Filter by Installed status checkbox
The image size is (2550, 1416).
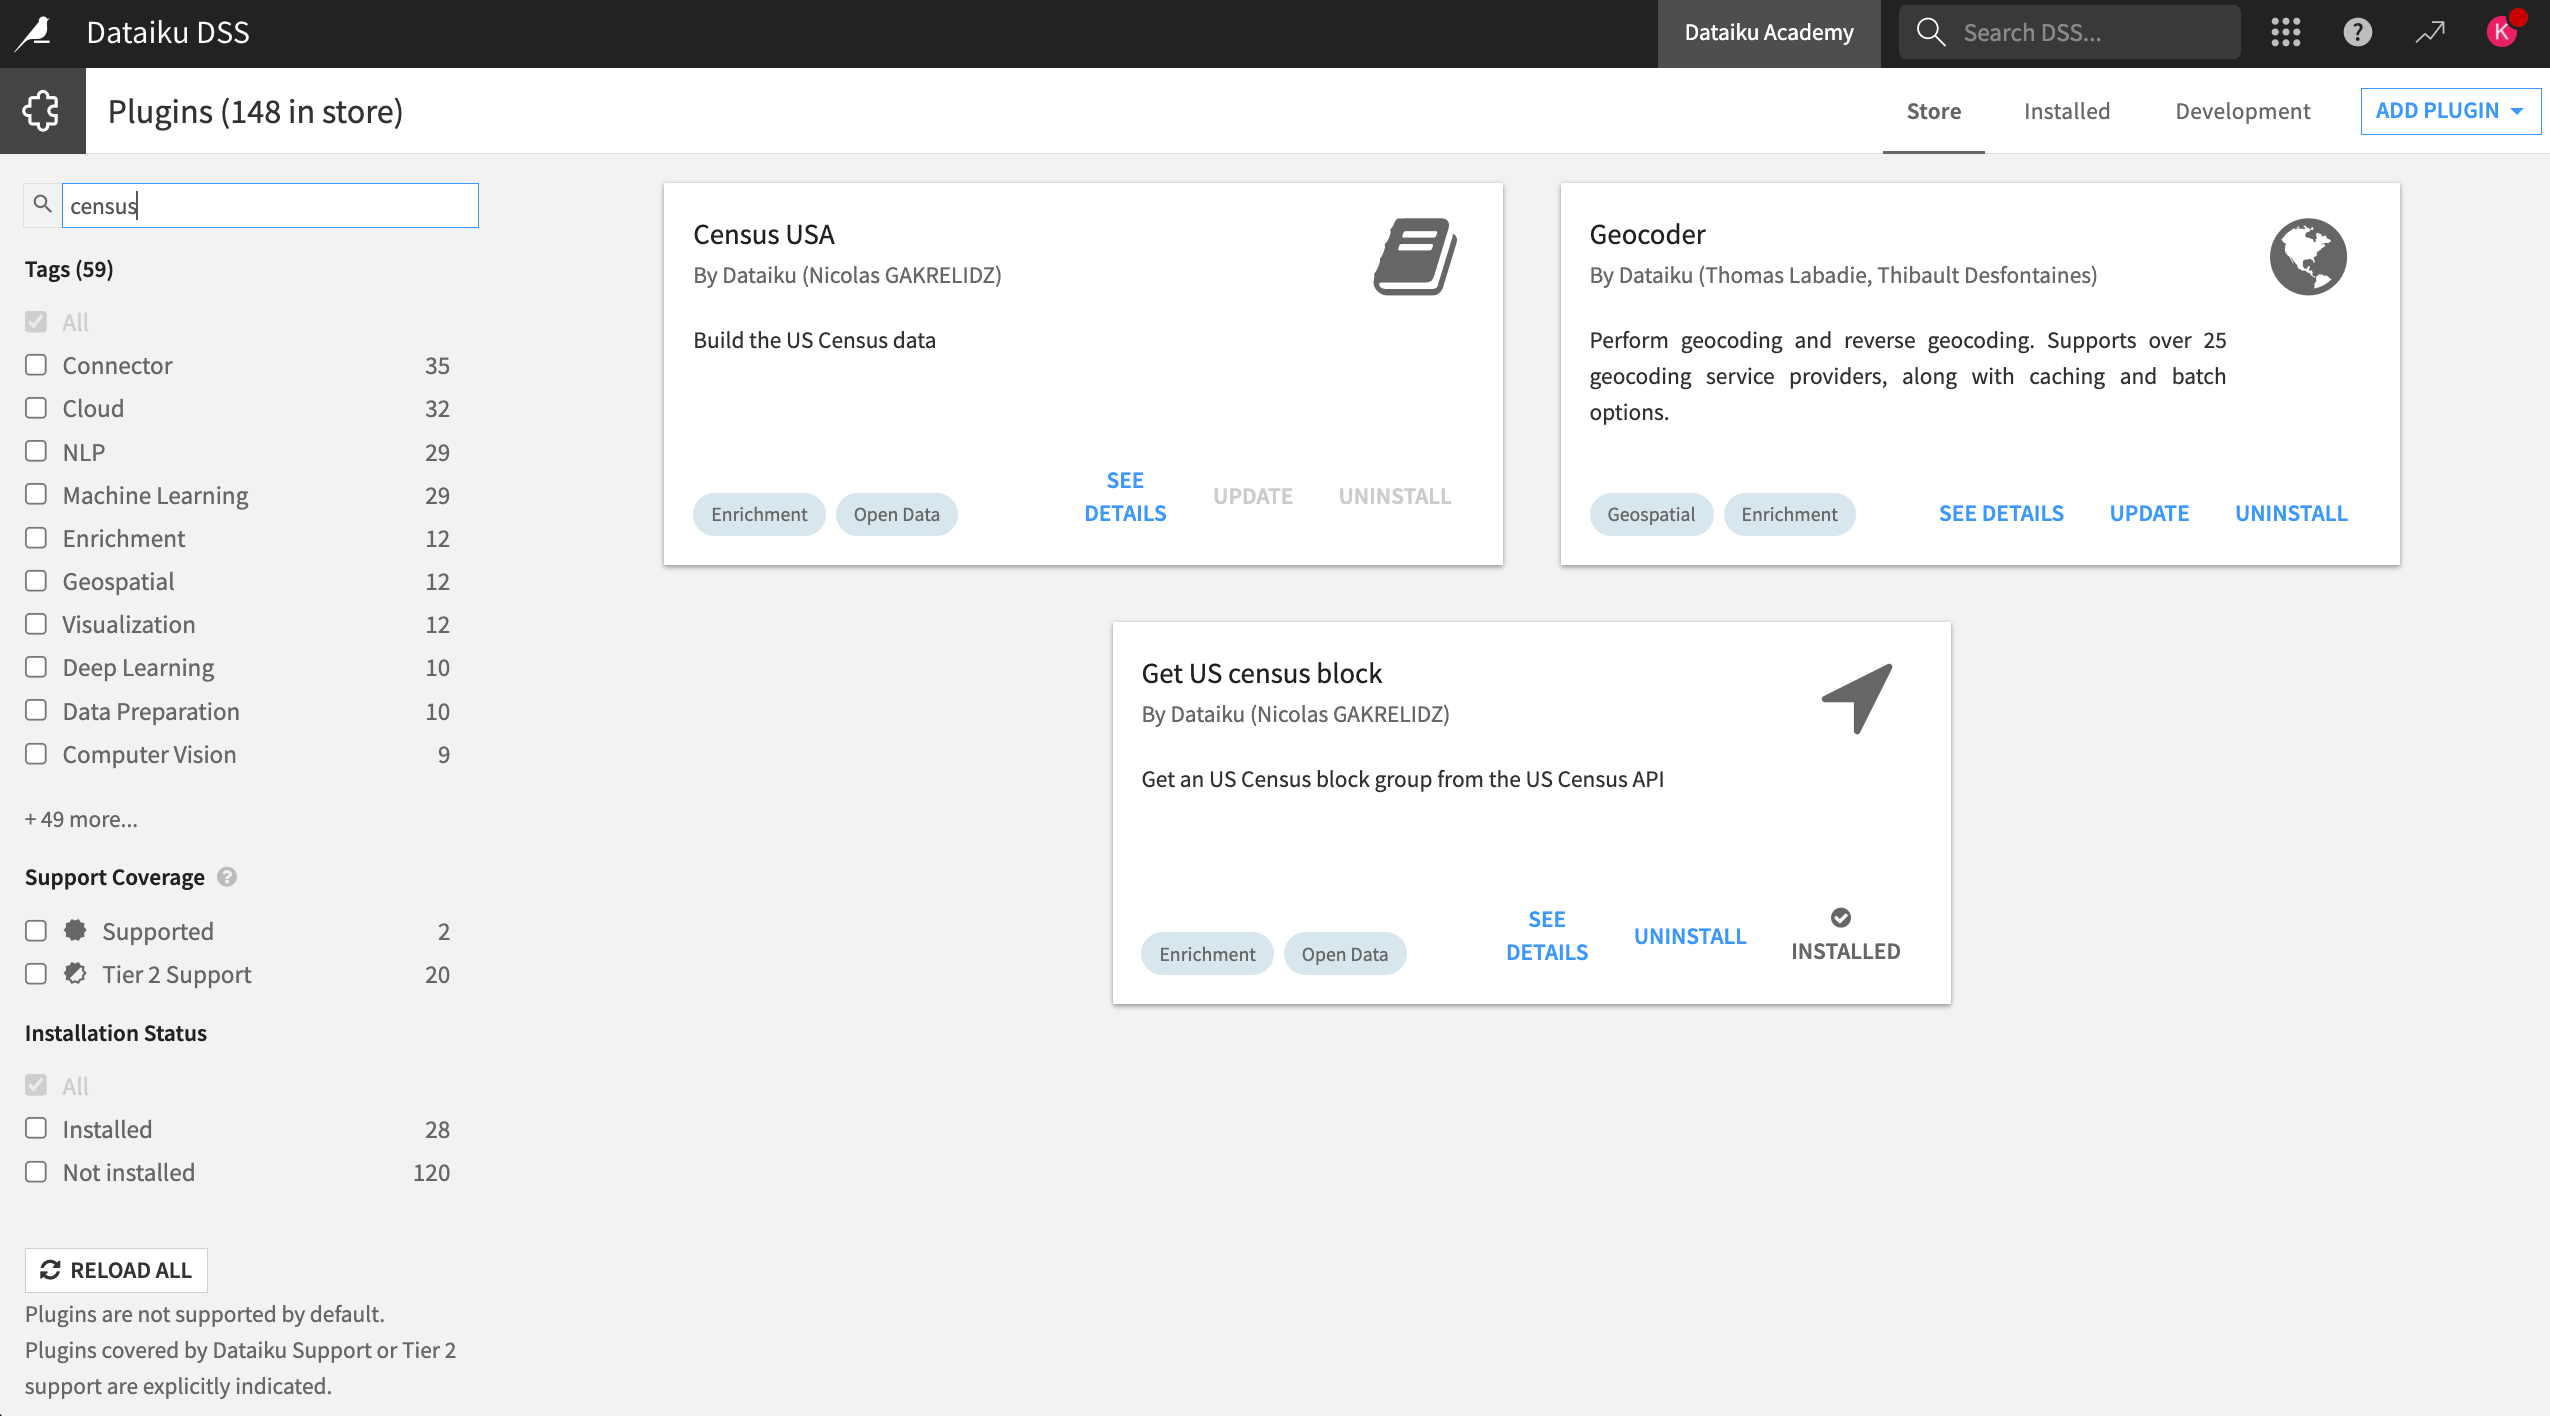point(36,1129)
